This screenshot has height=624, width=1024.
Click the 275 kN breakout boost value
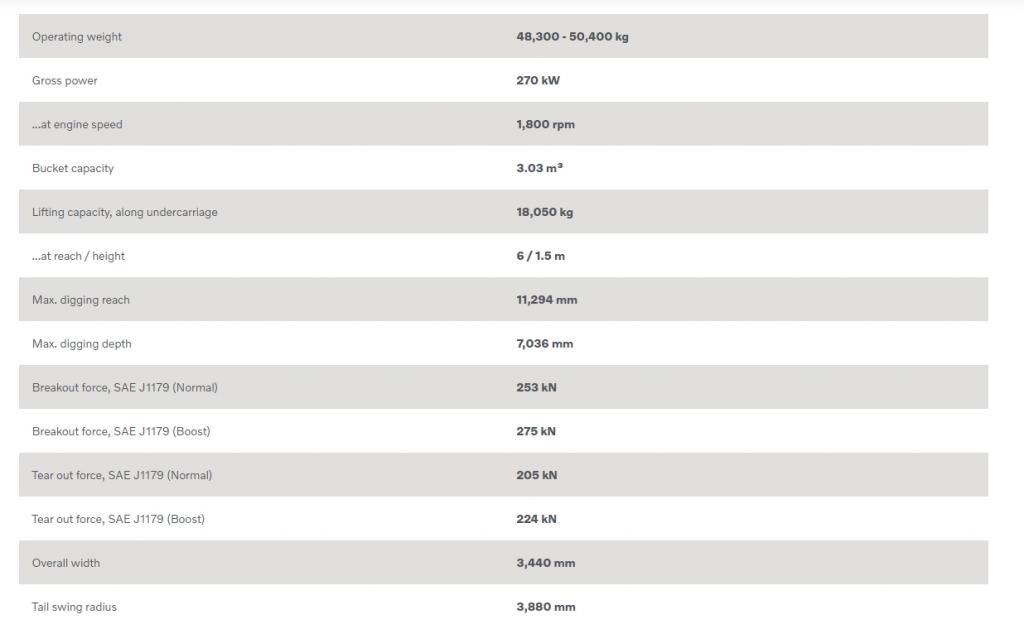(536, 431)
